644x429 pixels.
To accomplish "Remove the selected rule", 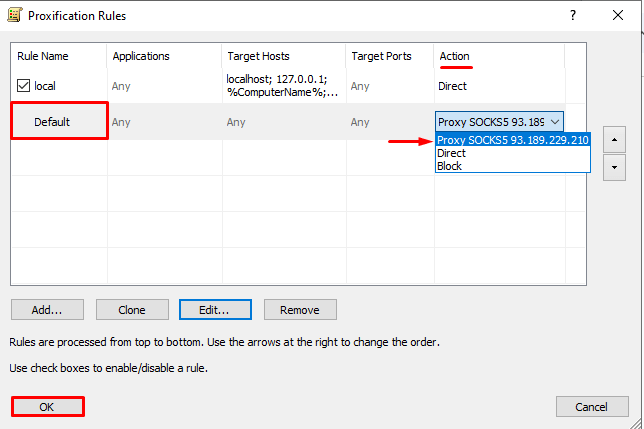I will tap(300, 310).
